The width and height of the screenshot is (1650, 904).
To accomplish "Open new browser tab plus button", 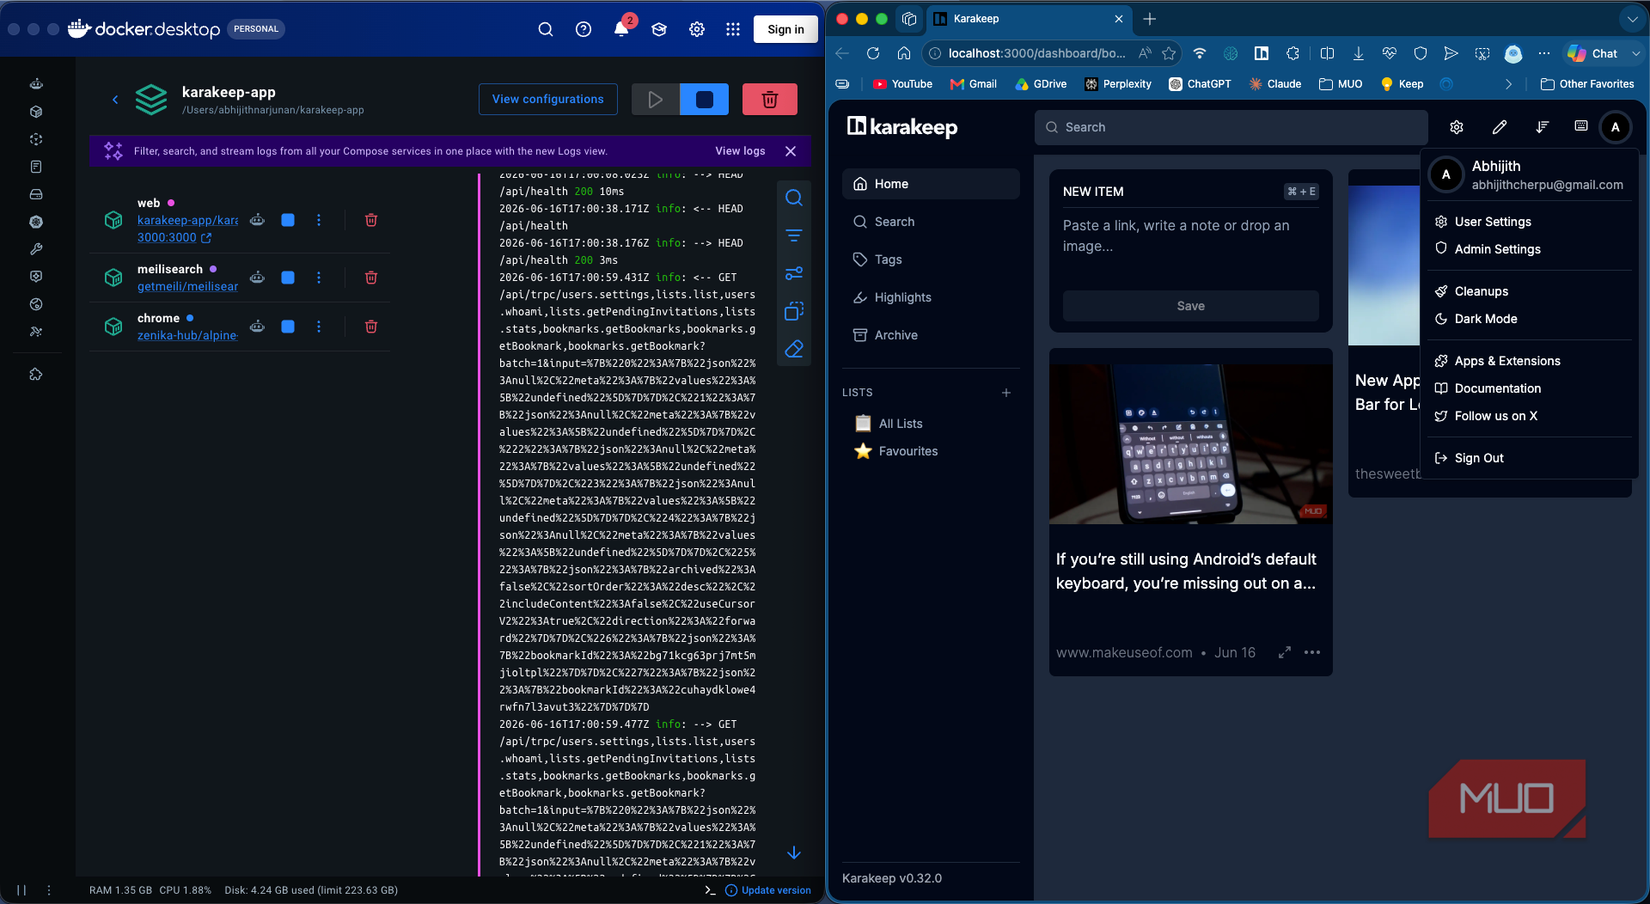I will coord(1150,19).
